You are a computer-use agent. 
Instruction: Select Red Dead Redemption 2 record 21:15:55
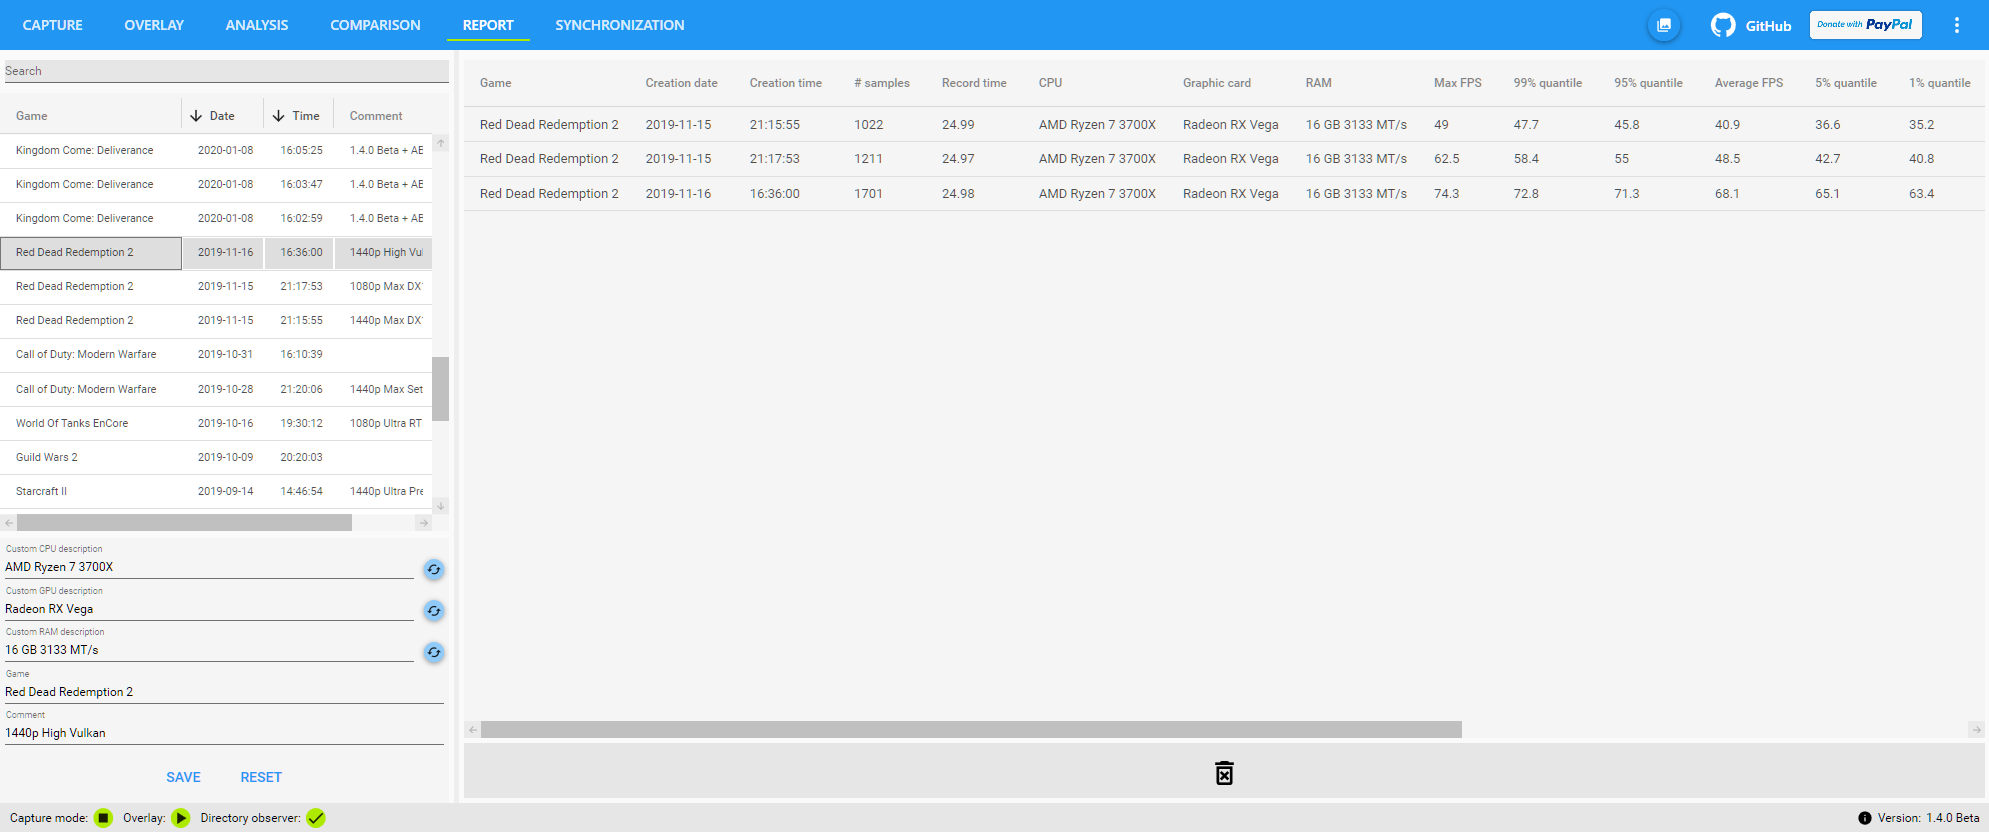[216, 320]
